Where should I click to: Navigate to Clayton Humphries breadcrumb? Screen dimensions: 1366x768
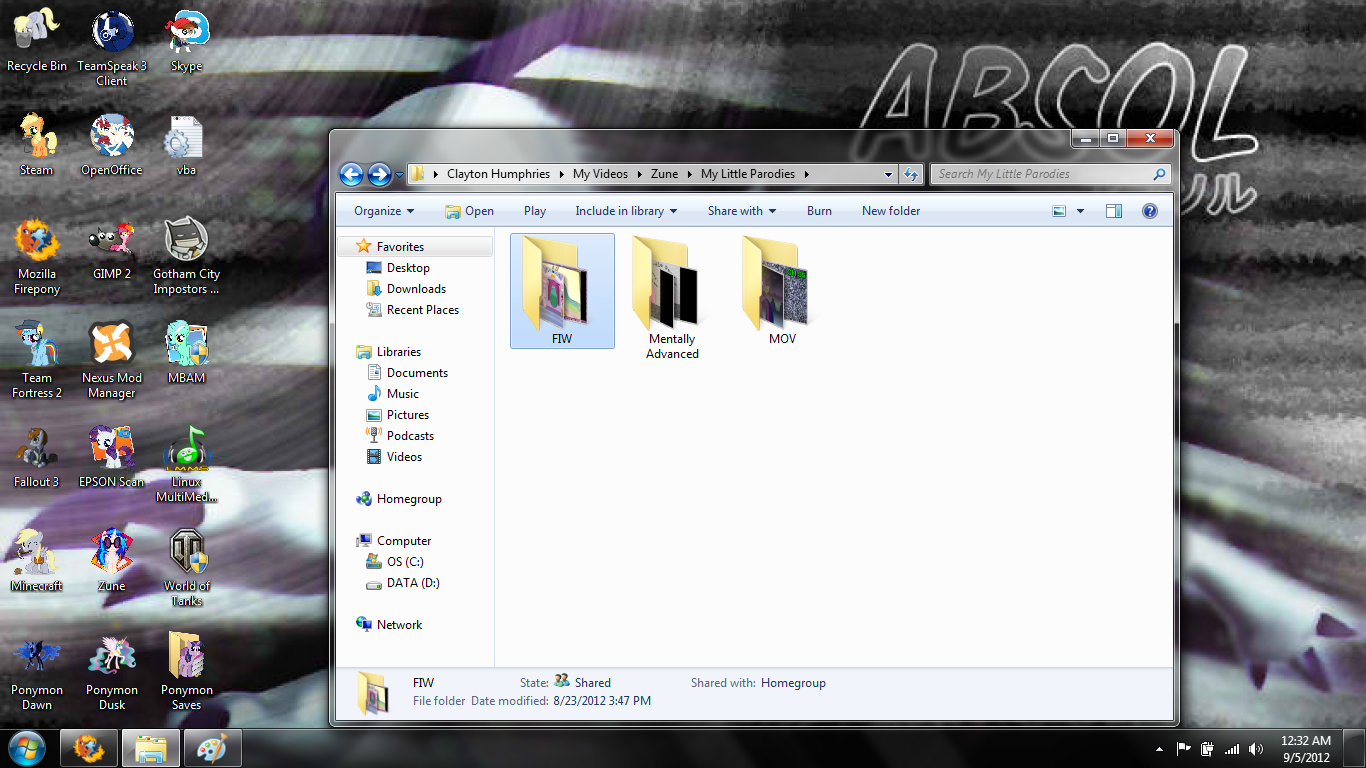[x=498, y=174]
